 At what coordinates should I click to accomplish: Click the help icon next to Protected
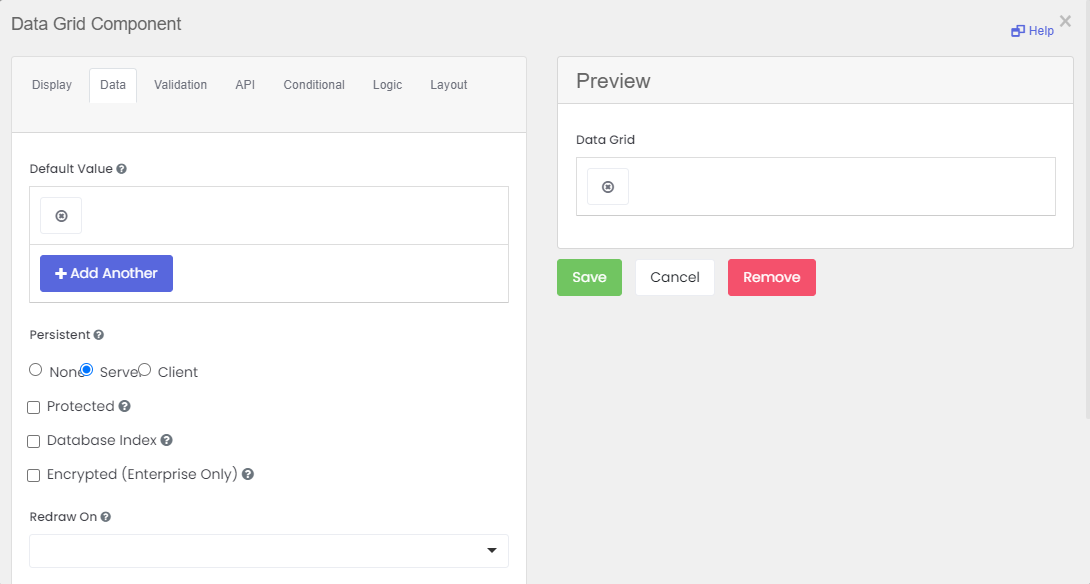125,406
